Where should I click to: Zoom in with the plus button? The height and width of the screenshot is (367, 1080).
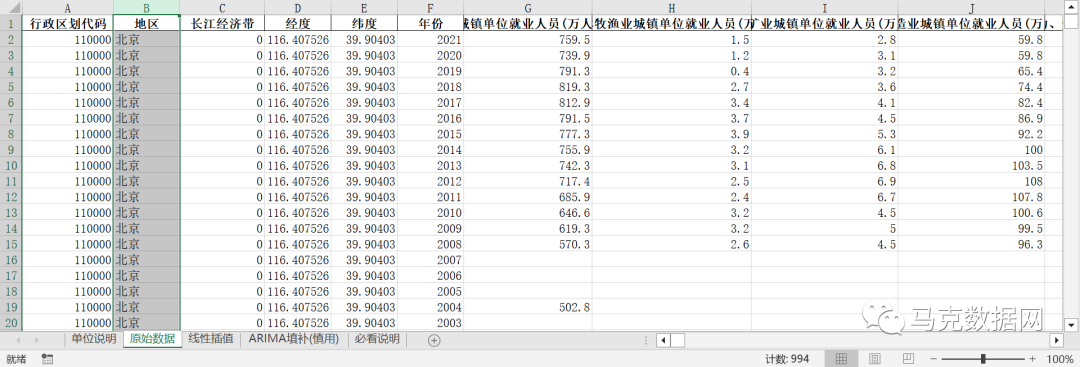(1032, 359)
